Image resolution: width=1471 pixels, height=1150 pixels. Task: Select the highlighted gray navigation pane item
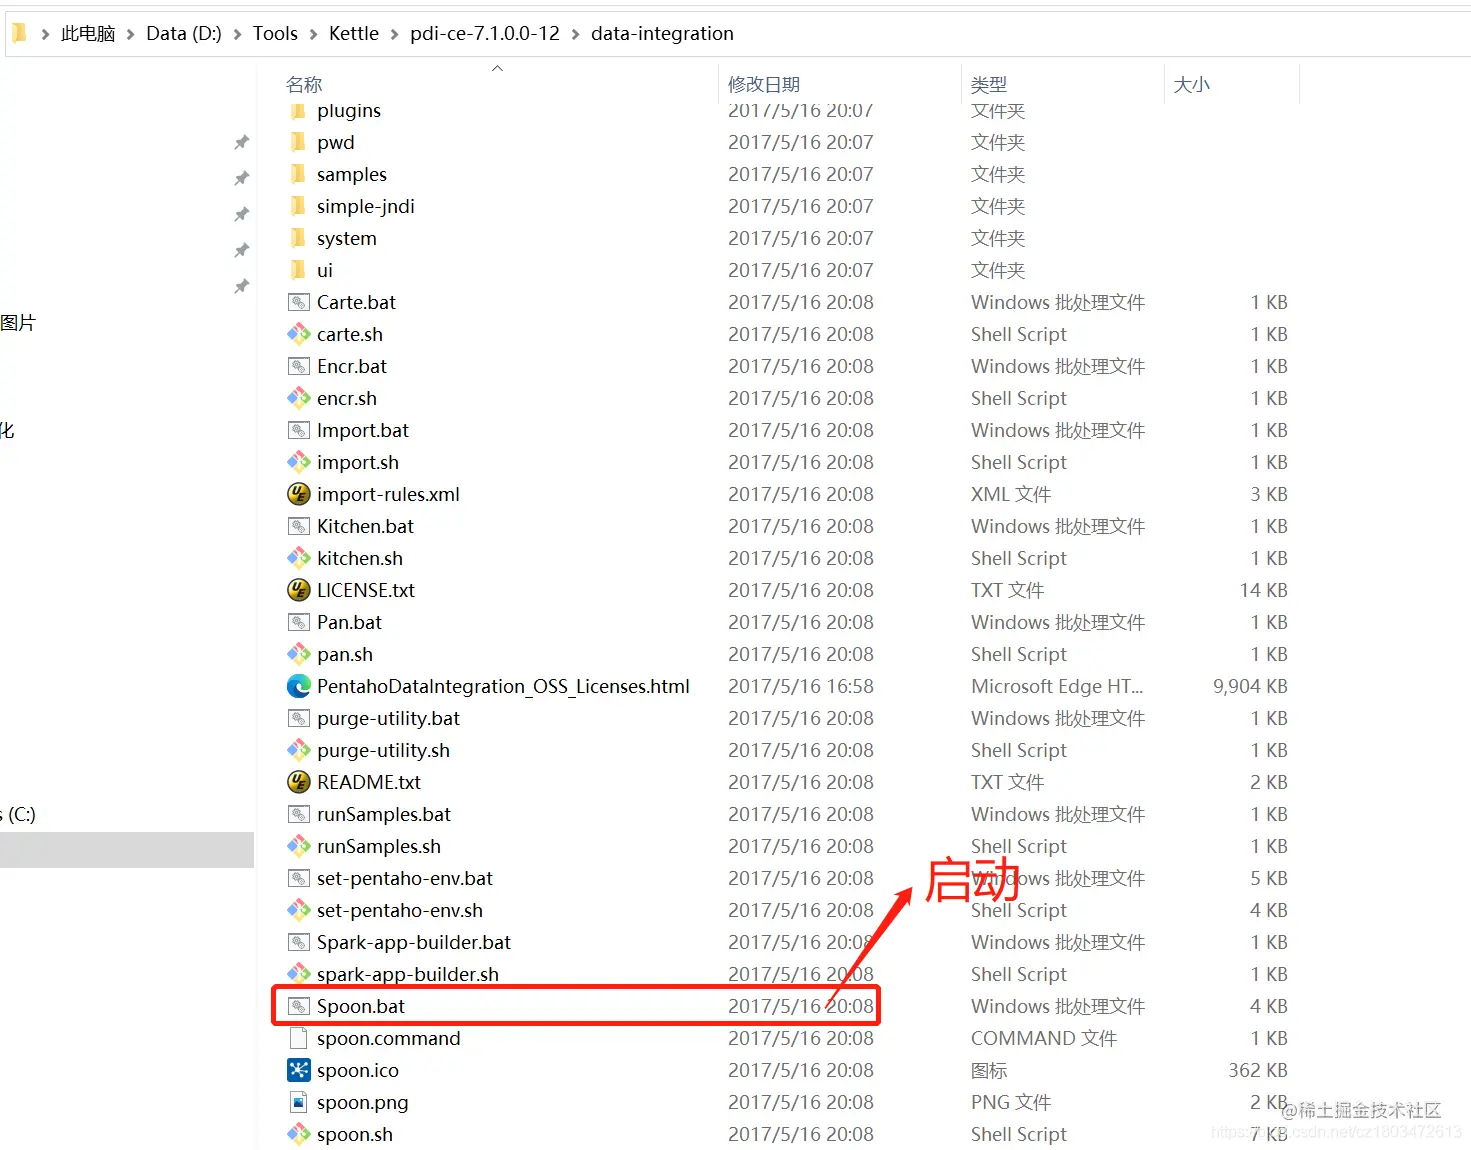pos(127,850)
